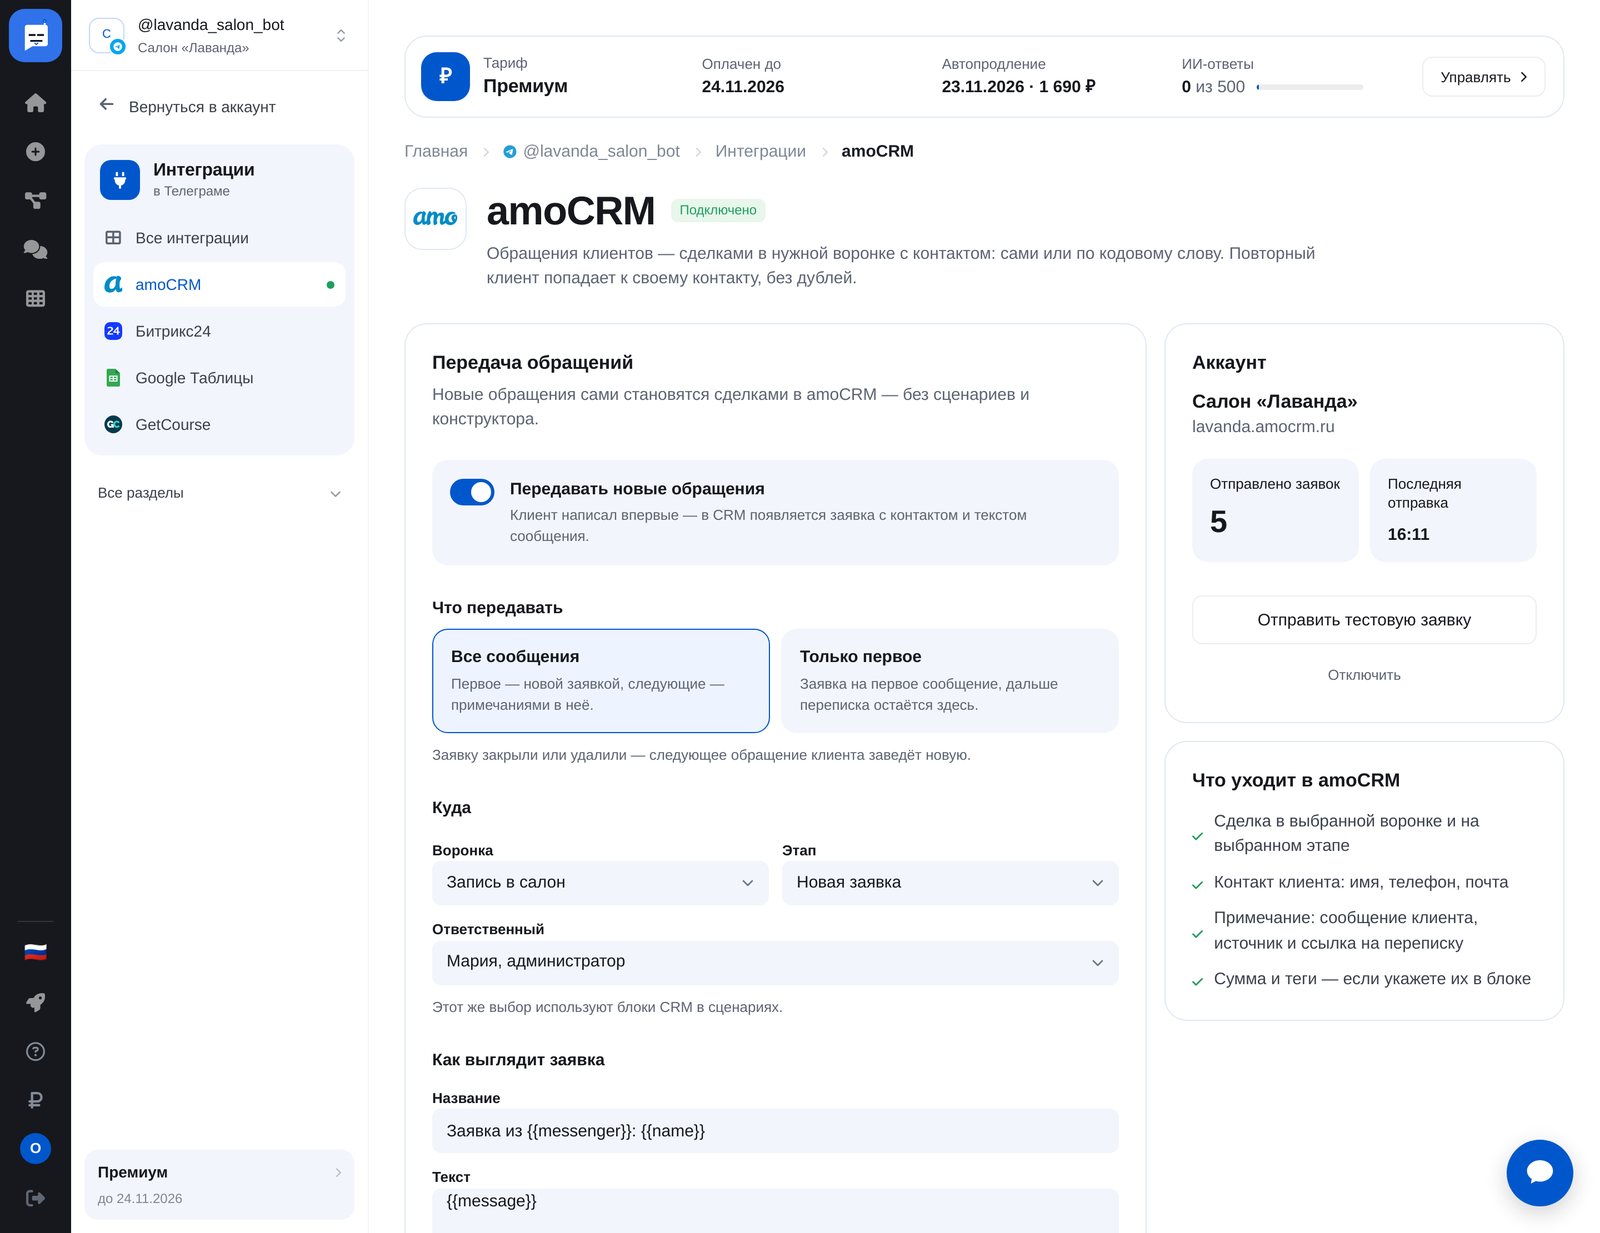Screen dimensions: 1600x1233
Task: Select amoCRM in integrations list
Action: [219, 285]
